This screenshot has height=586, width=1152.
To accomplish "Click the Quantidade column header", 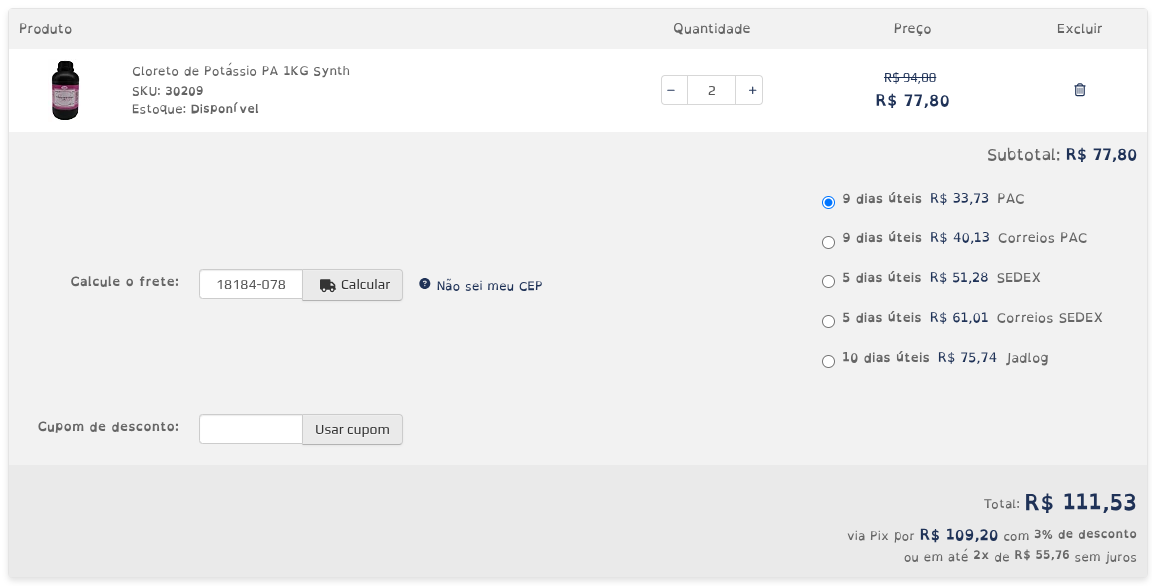I will (x=711, y=29).
